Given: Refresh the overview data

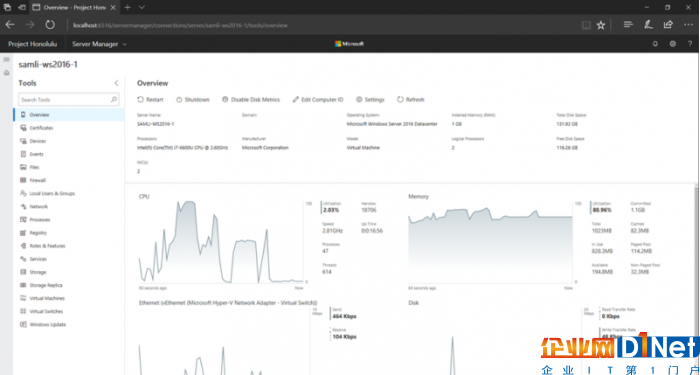Looking at the screenshot, I should (x=411, y=100).
